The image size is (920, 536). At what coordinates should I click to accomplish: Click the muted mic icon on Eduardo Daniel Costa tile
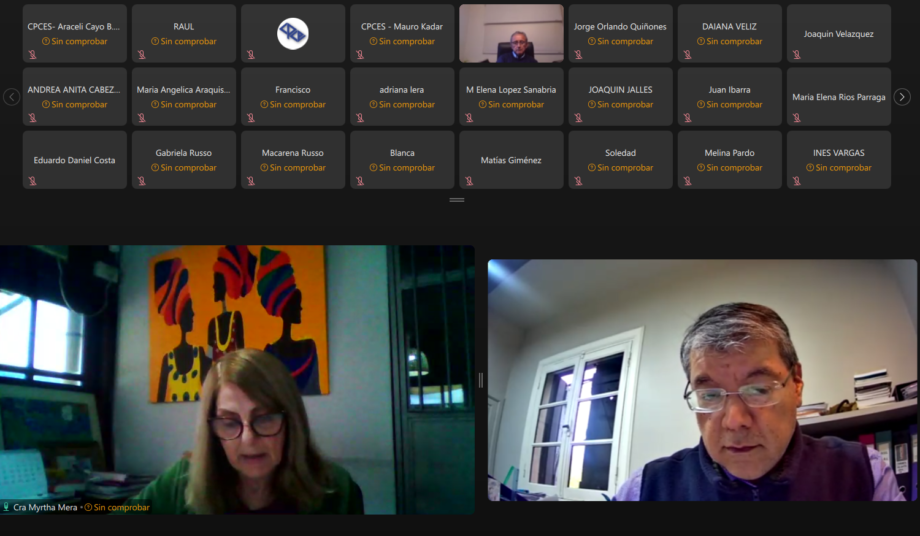pyautogui.click(x=32, y=181)
